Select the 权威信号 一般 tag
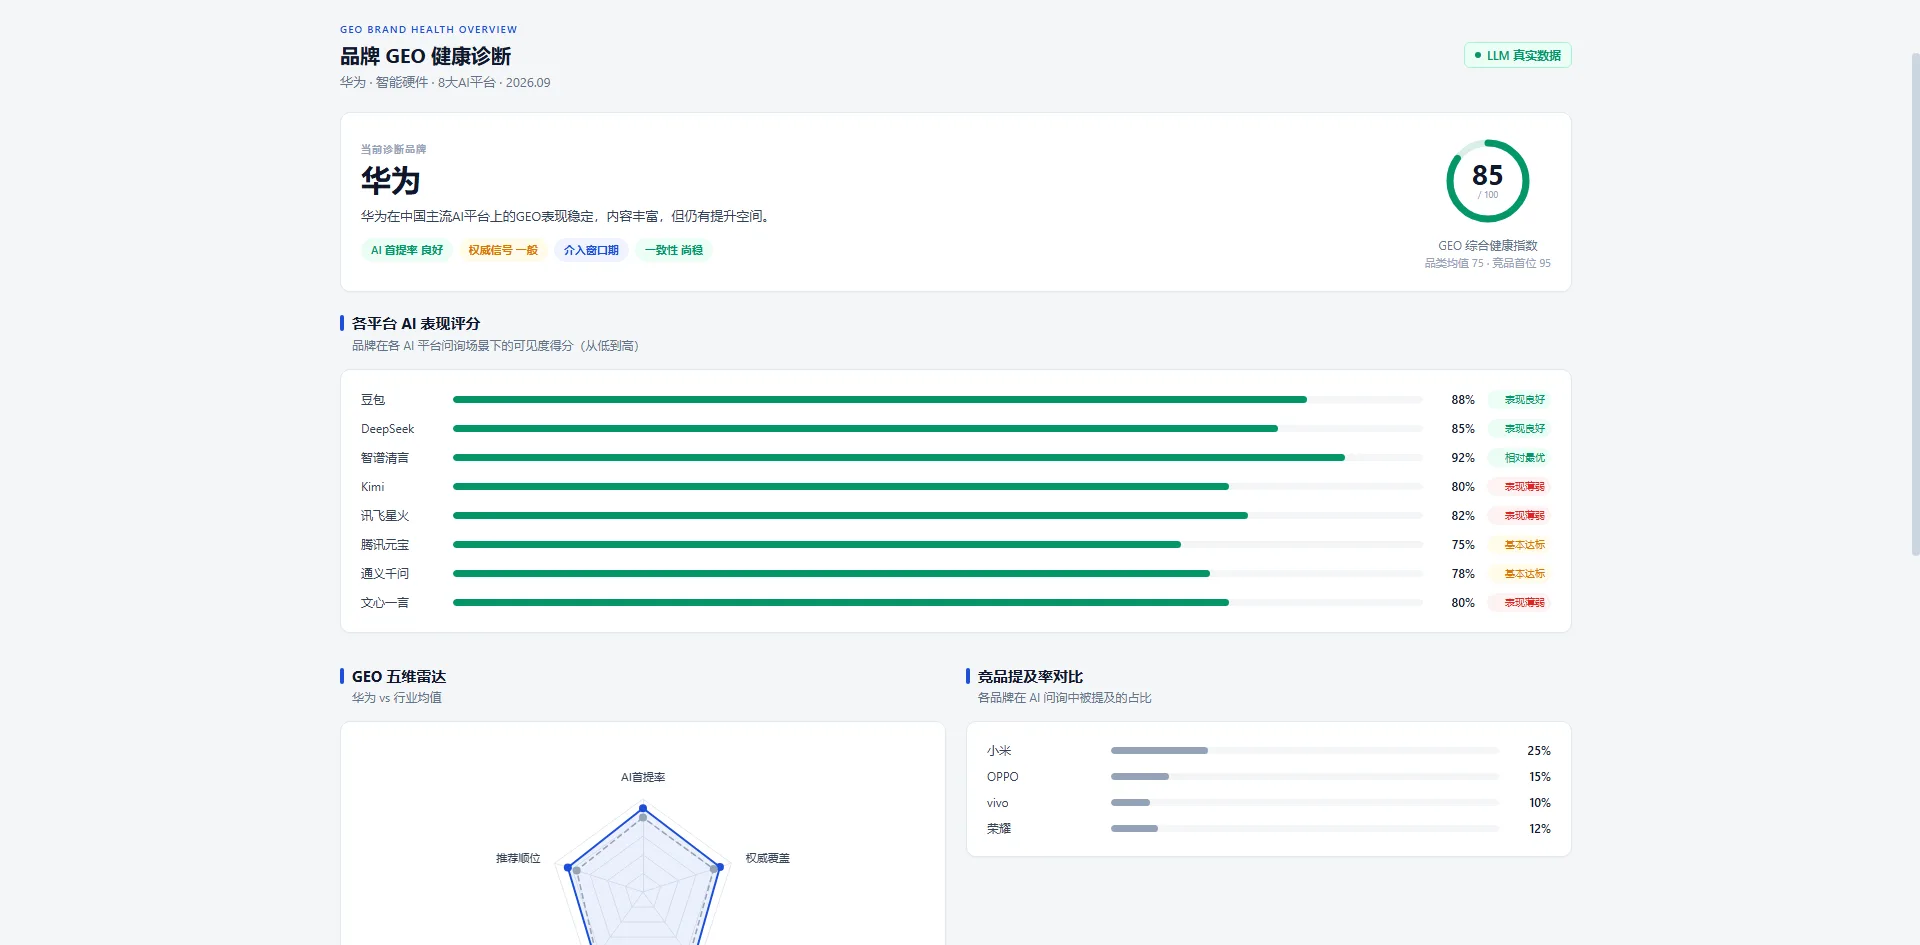Viewport: 1920px width, 945px height. point(503,250)
